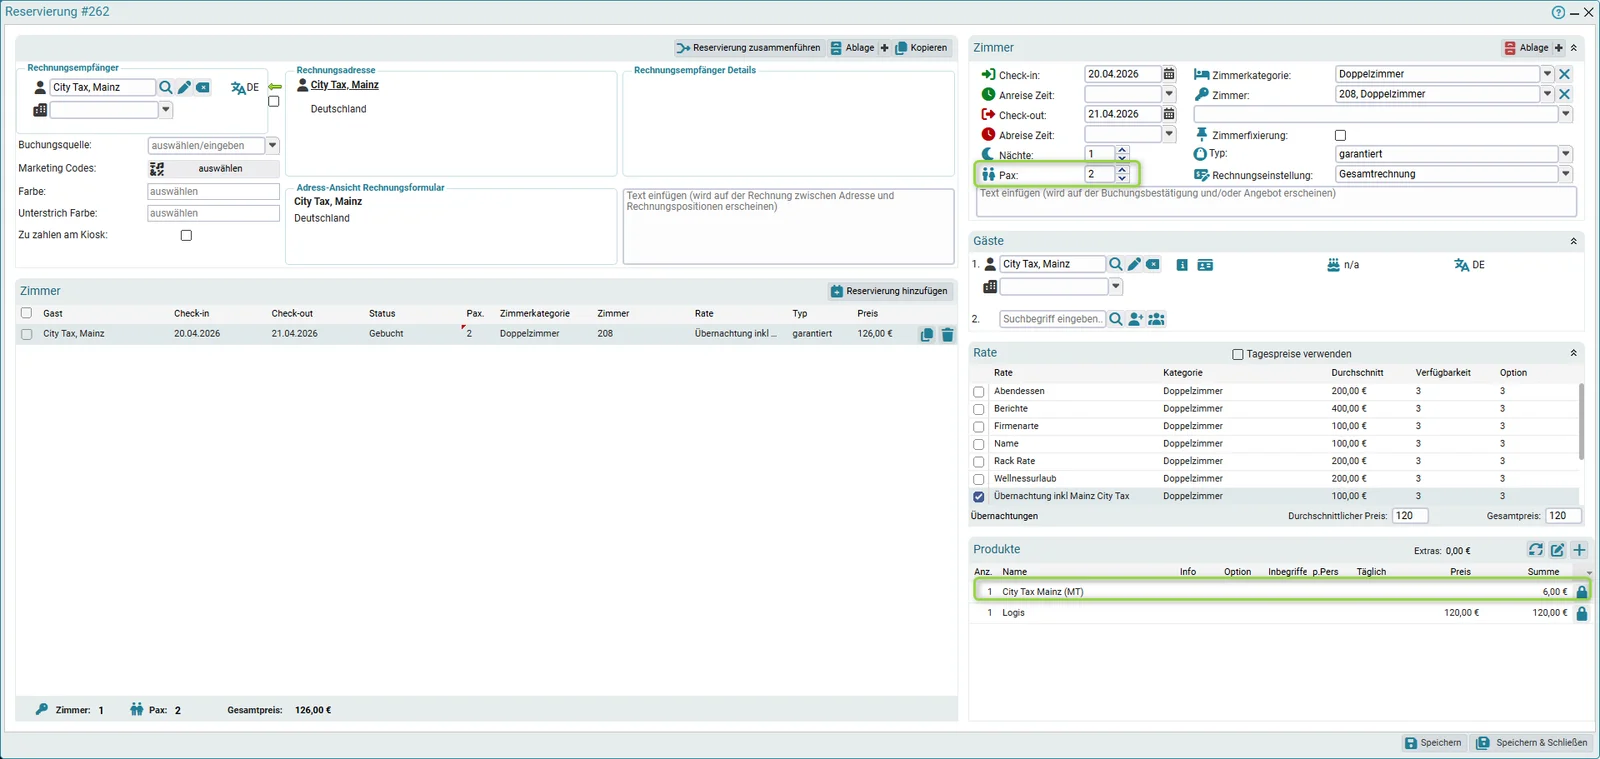
Task: Collapse the Gäste section
Action: pos(1573,241)
